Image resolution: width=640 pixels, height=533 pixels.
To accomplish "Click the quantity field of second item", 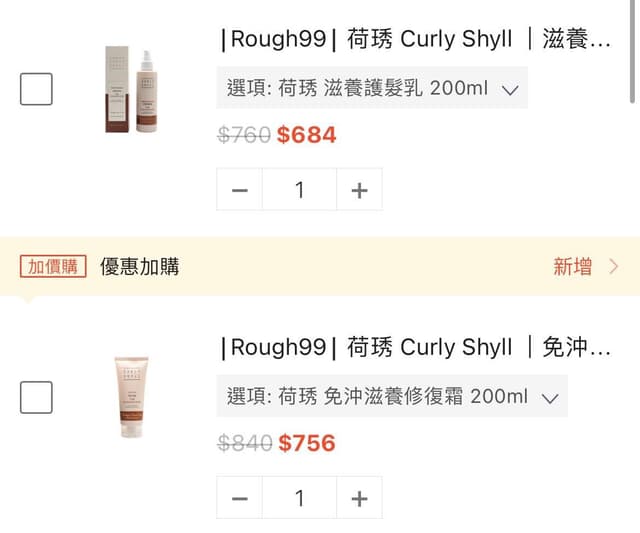I will click(300, 498).
